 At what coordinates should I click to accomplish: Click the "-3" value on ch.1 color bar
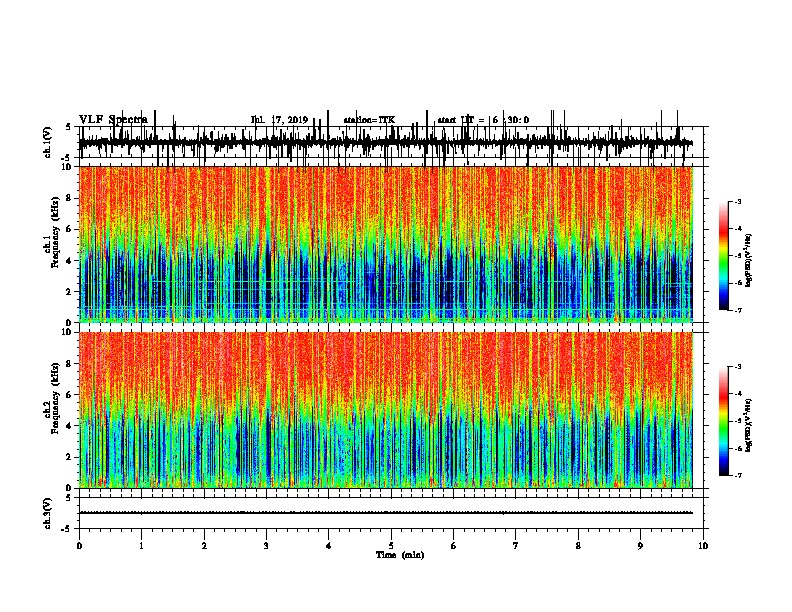tap(737, 201)
